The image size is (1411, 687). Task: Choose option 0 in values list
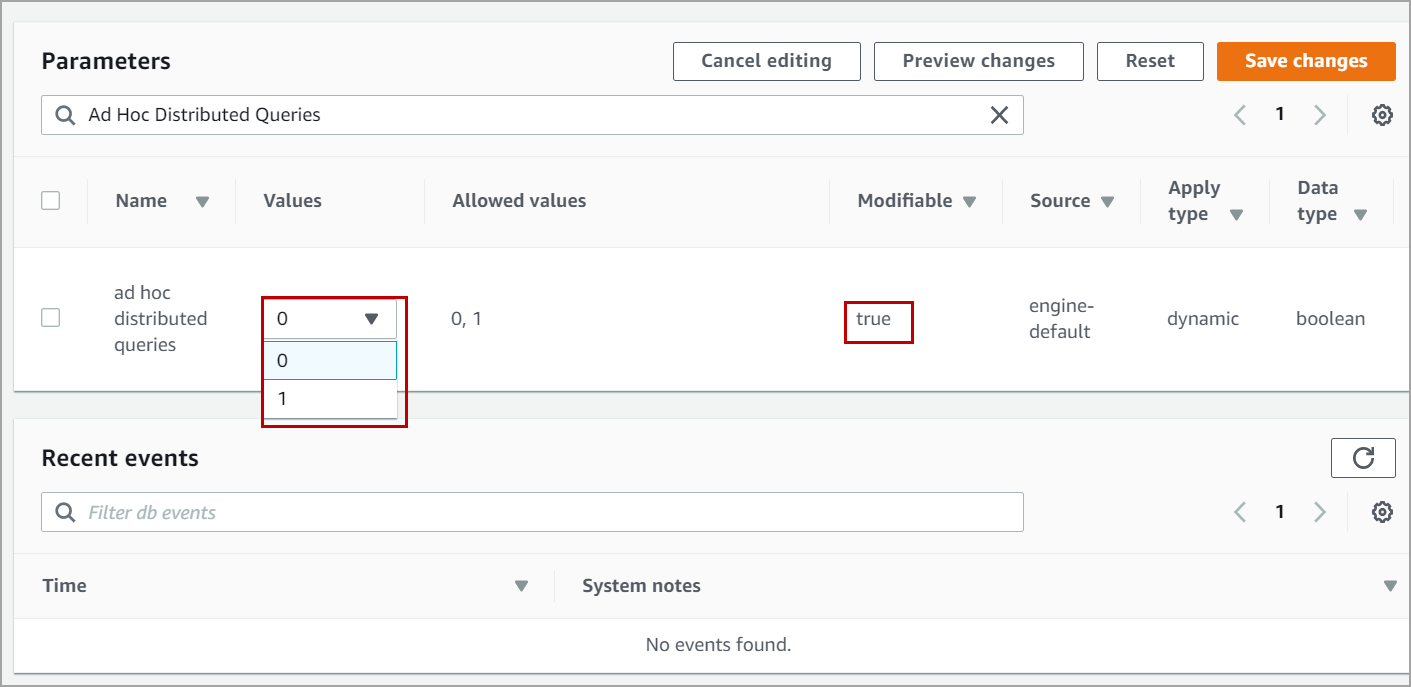[329, 361]
